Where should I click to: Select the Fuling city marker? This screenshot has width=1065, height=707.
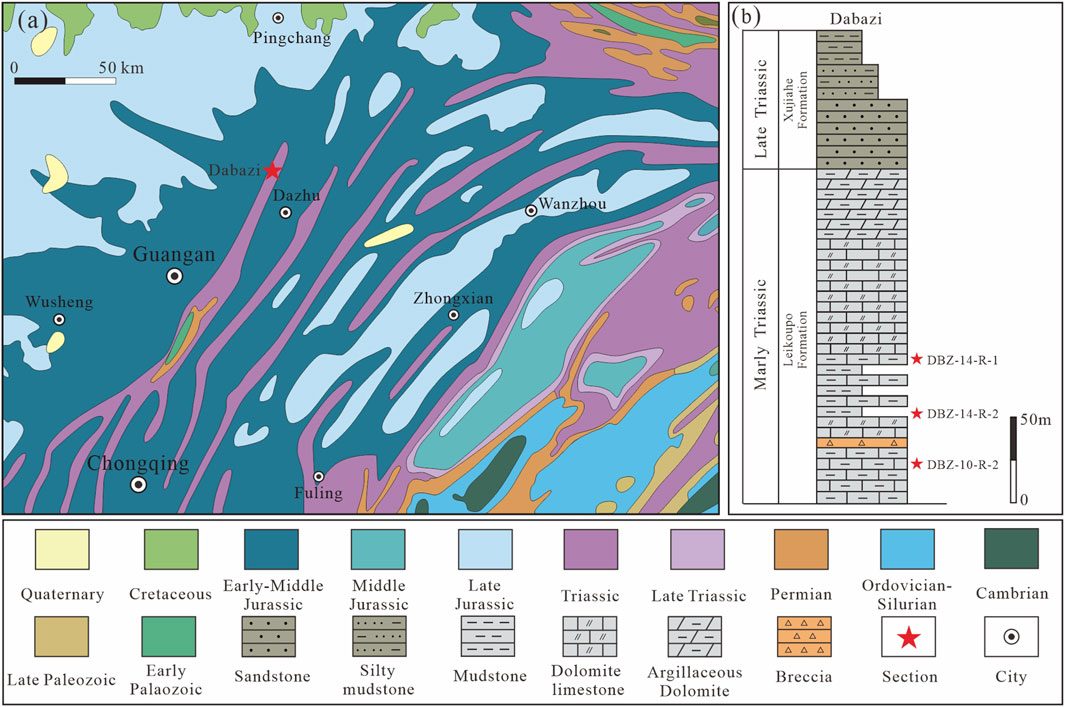pos(319,477)
